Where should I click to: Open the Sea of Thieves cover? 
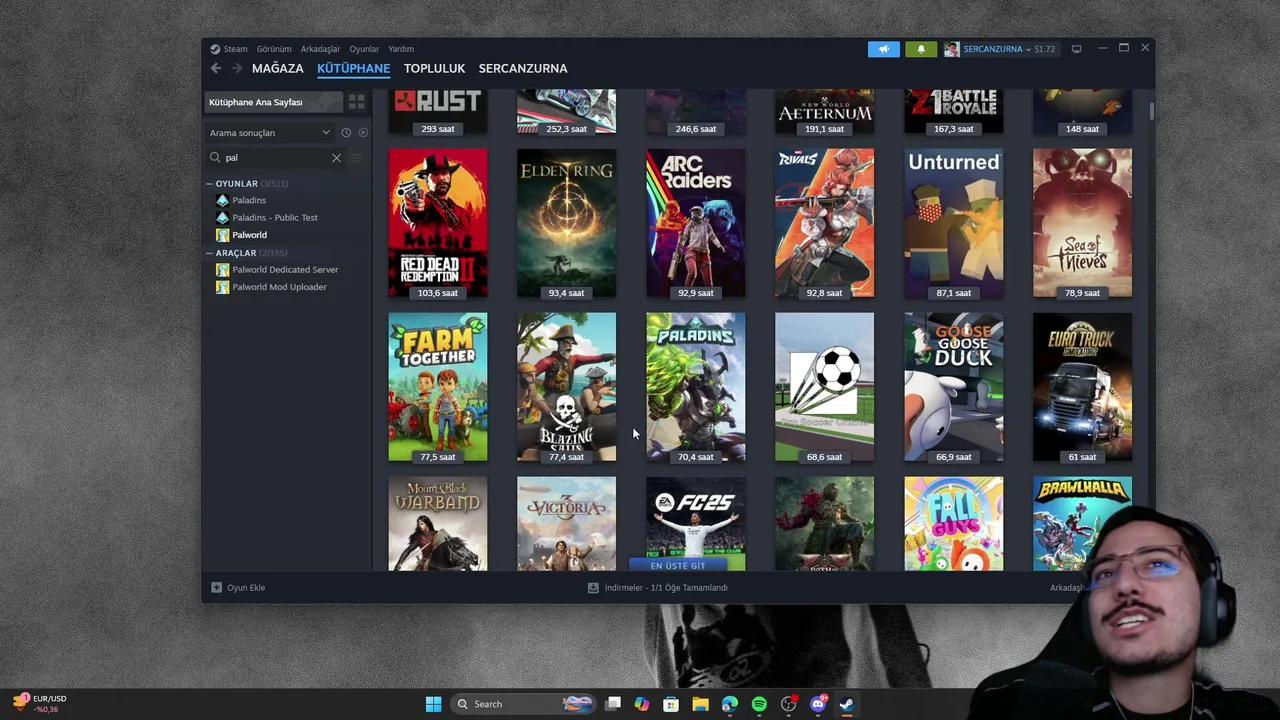click(1082, 223)
